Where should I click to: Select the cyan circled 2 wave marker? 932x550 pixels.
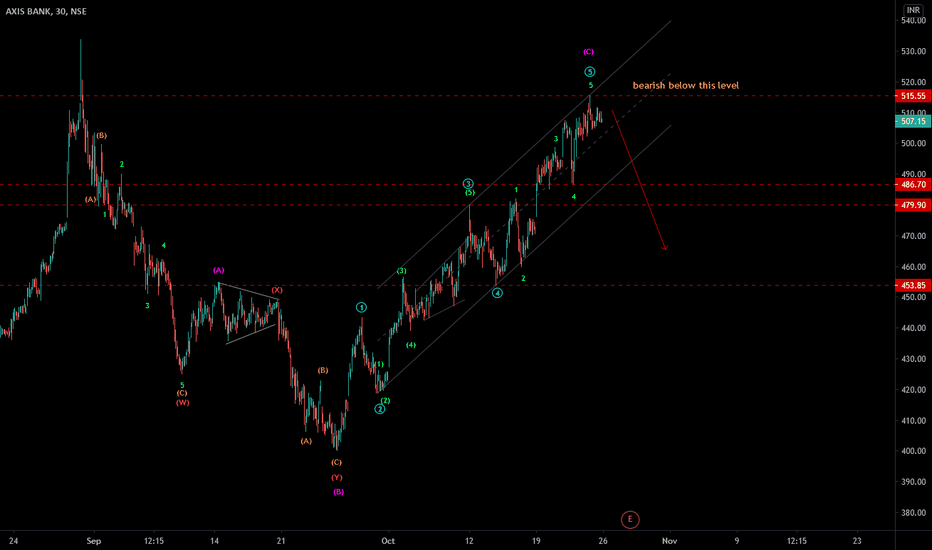point(380,409)
